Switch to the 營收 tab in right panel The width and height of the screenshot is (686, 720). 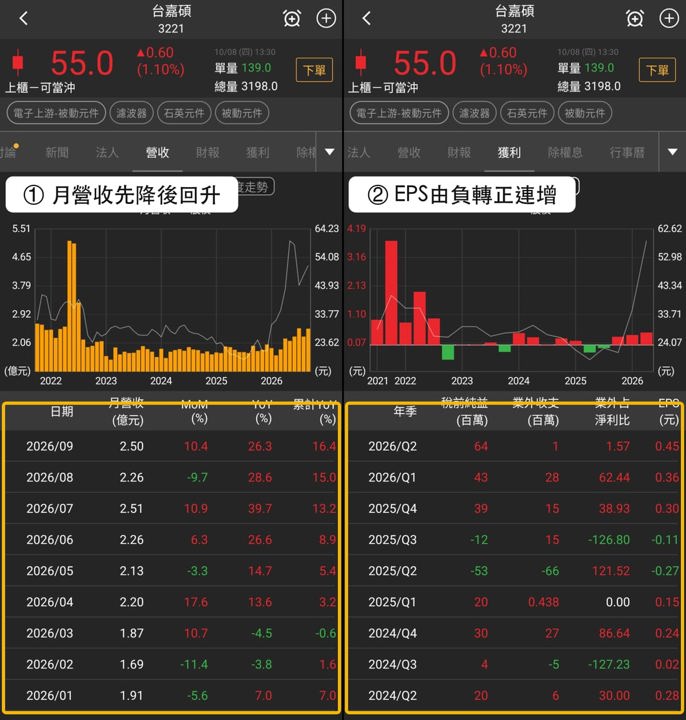point(409,152)
